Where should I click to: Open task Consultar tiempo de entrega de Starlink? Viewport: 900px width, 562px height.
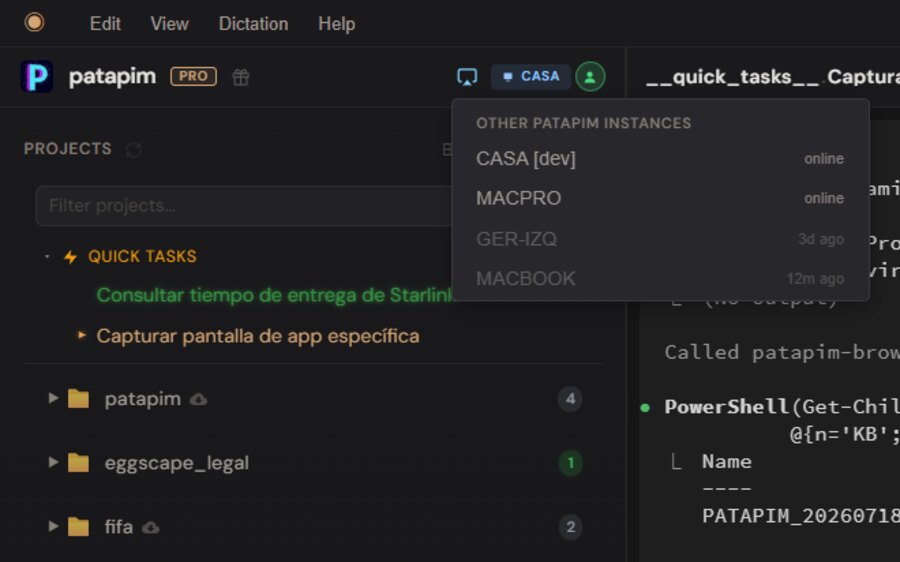click(275, 294)
